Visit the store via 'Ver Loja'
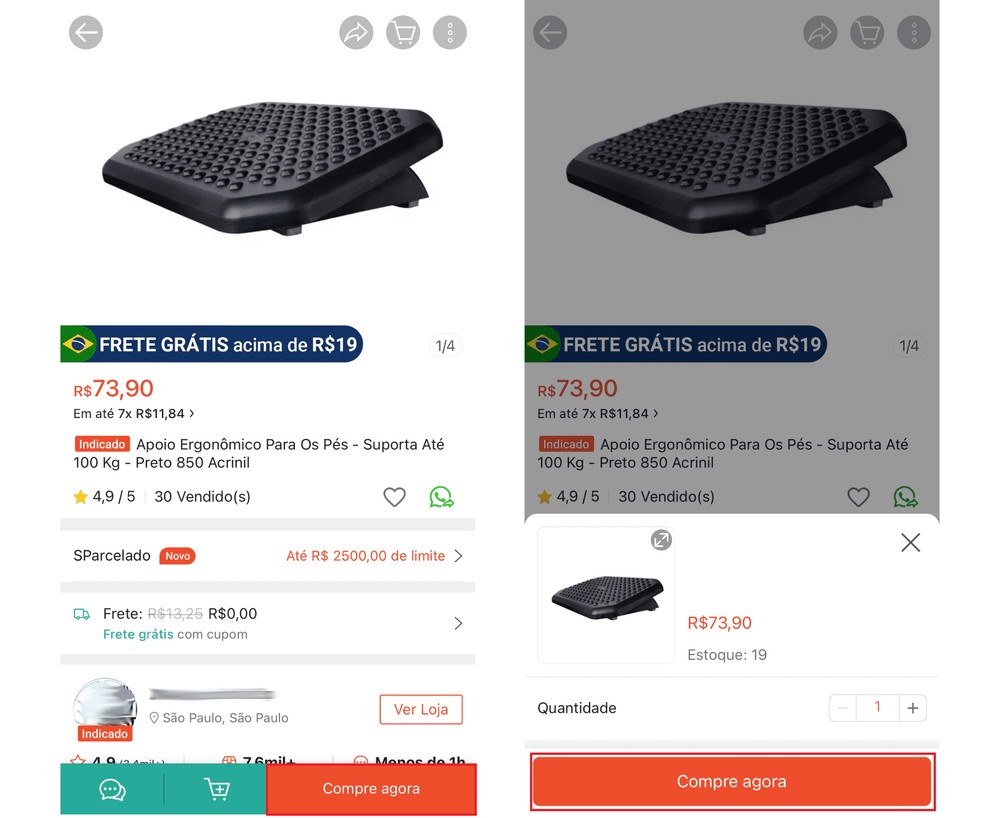Image resolution: width=1000 pixels, height=818 pixels. tap(420, 709)
